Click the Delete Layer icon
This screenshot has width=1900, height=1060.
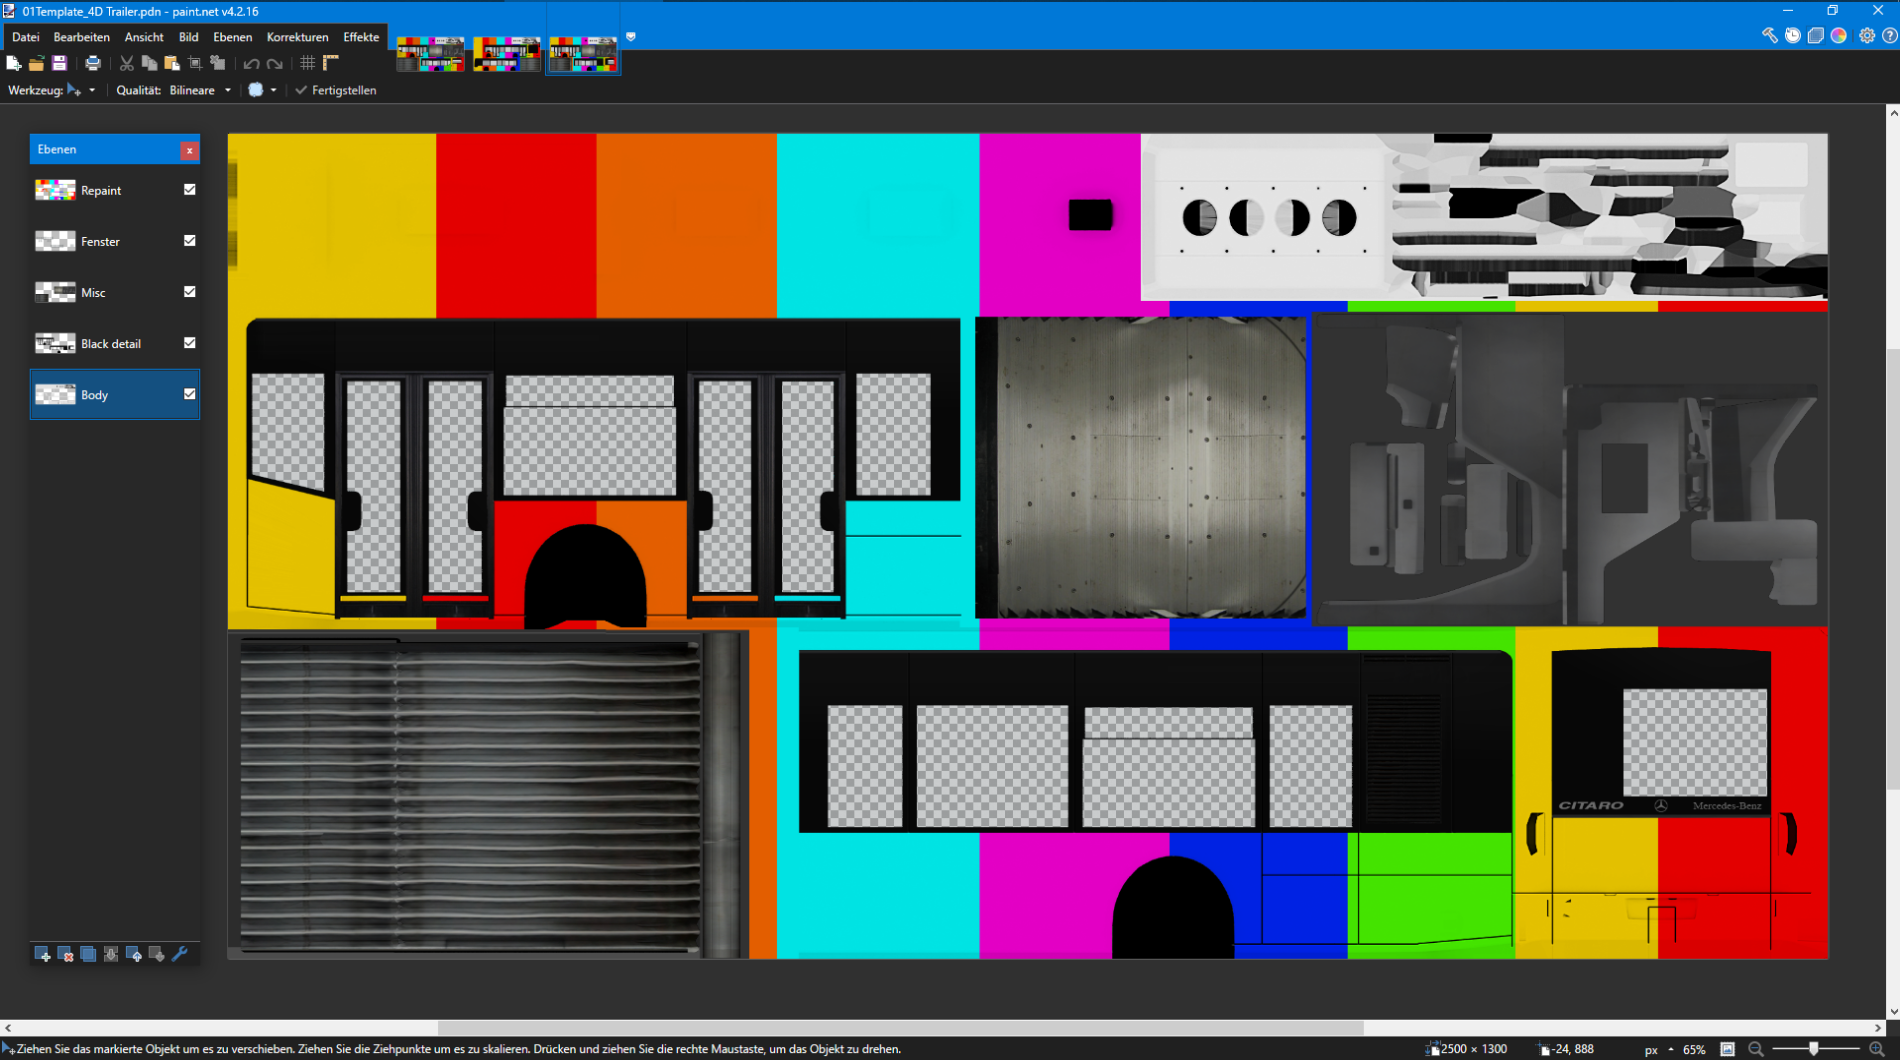point(65,954)
